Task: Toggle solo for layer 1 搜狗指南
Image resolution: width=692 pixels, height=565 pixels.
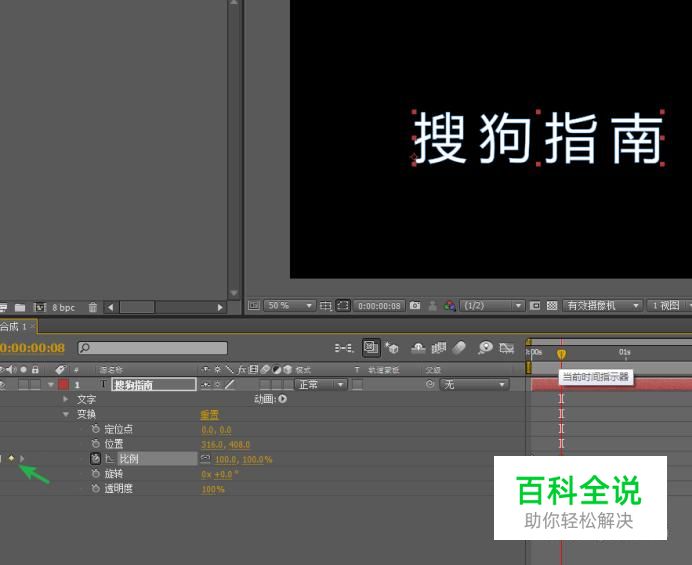Action: (x=23, y=385)
